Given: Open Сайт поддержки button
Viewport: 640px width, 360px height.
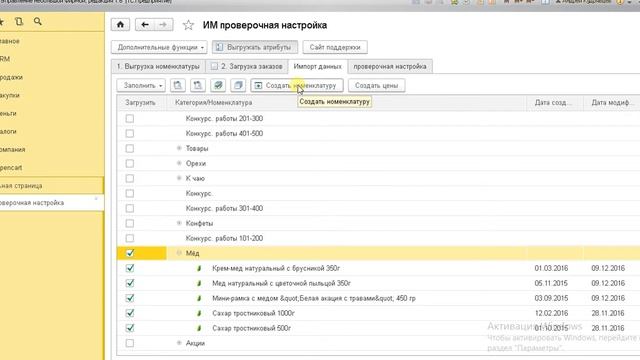Looking at the screenshot, I should (335, 47).
